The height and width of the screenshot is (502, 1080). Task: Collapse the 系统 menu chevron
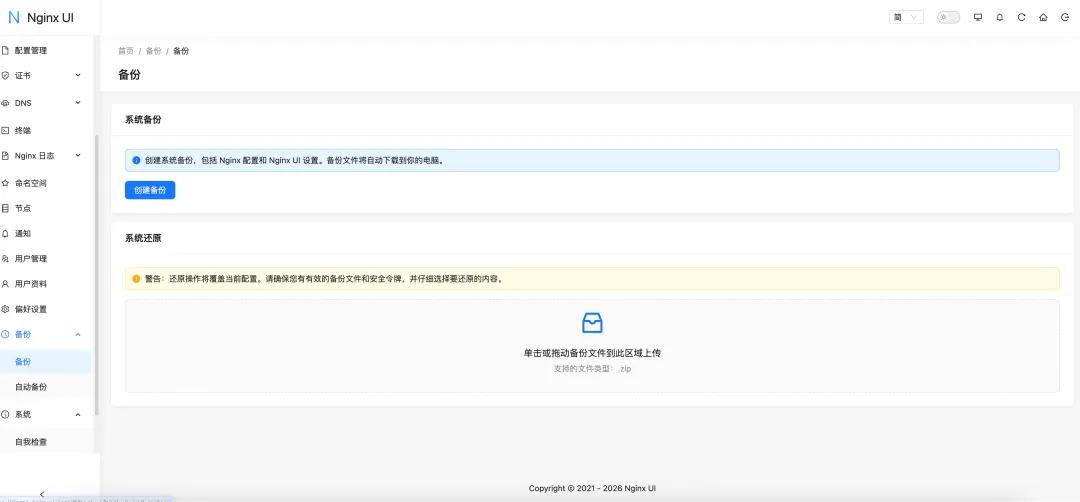[78, 415]
